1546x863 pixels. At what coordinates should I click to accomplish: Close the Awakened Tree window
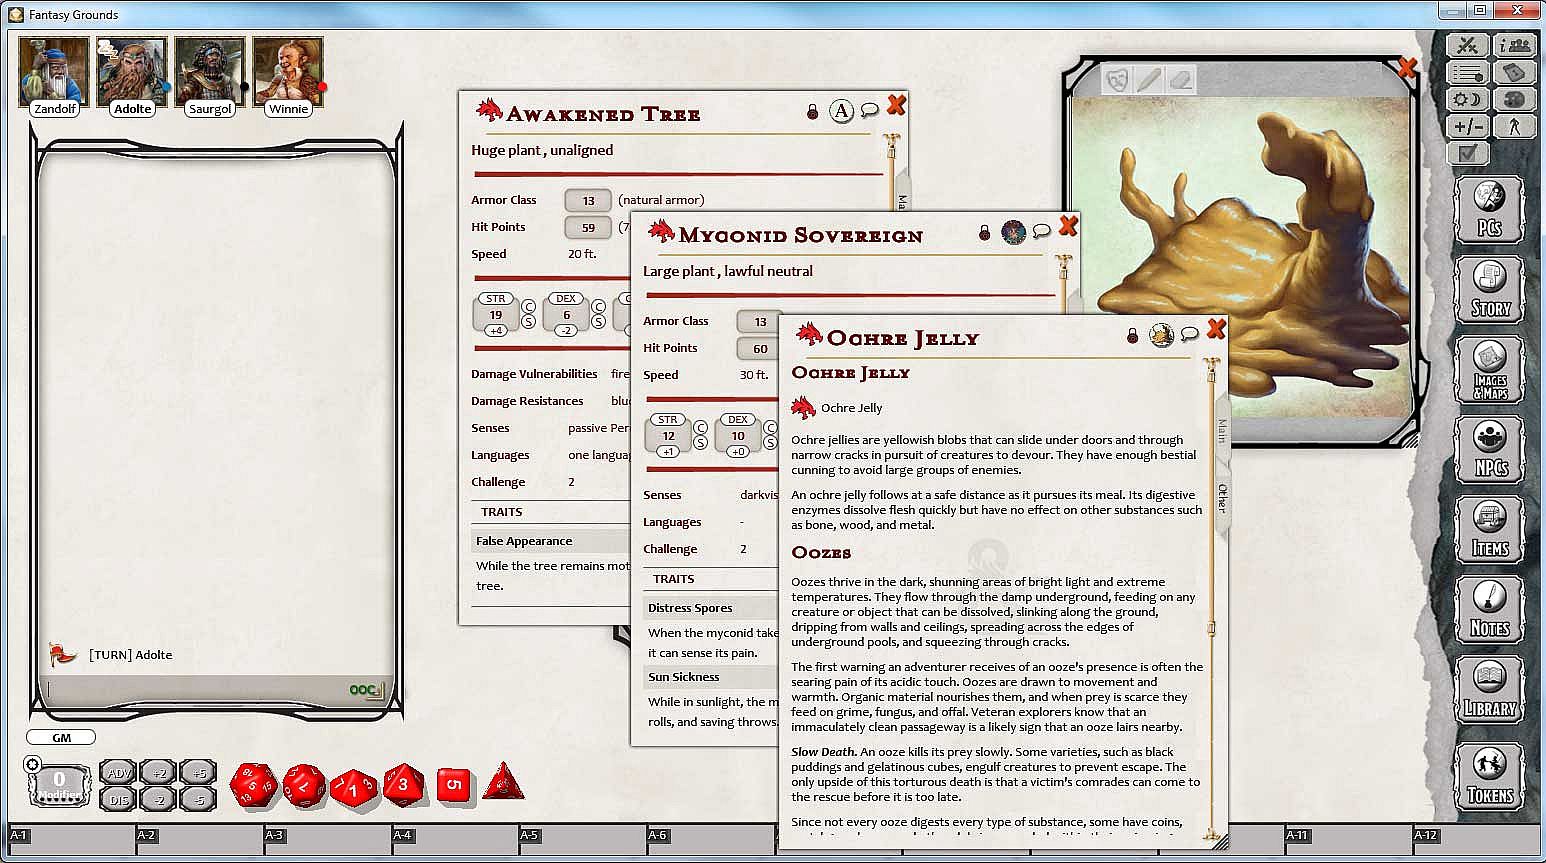click(x=896, y=105)
